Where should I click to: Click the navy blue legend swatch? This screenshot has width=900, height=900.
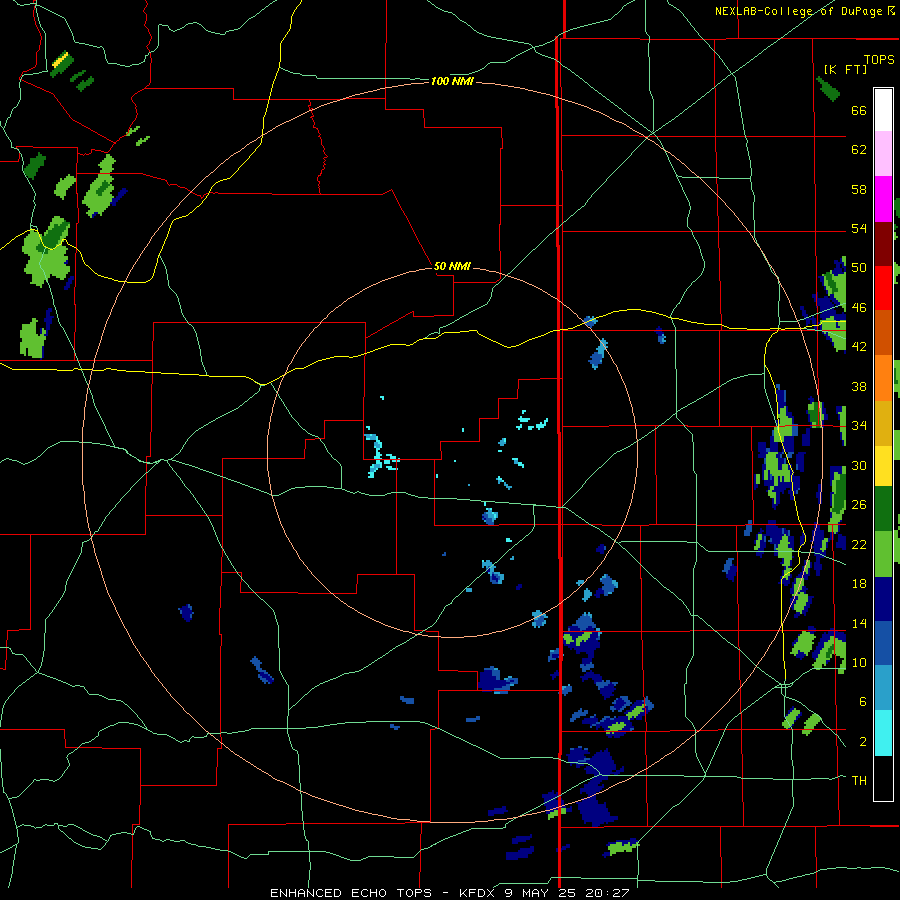tap(883, 599)
